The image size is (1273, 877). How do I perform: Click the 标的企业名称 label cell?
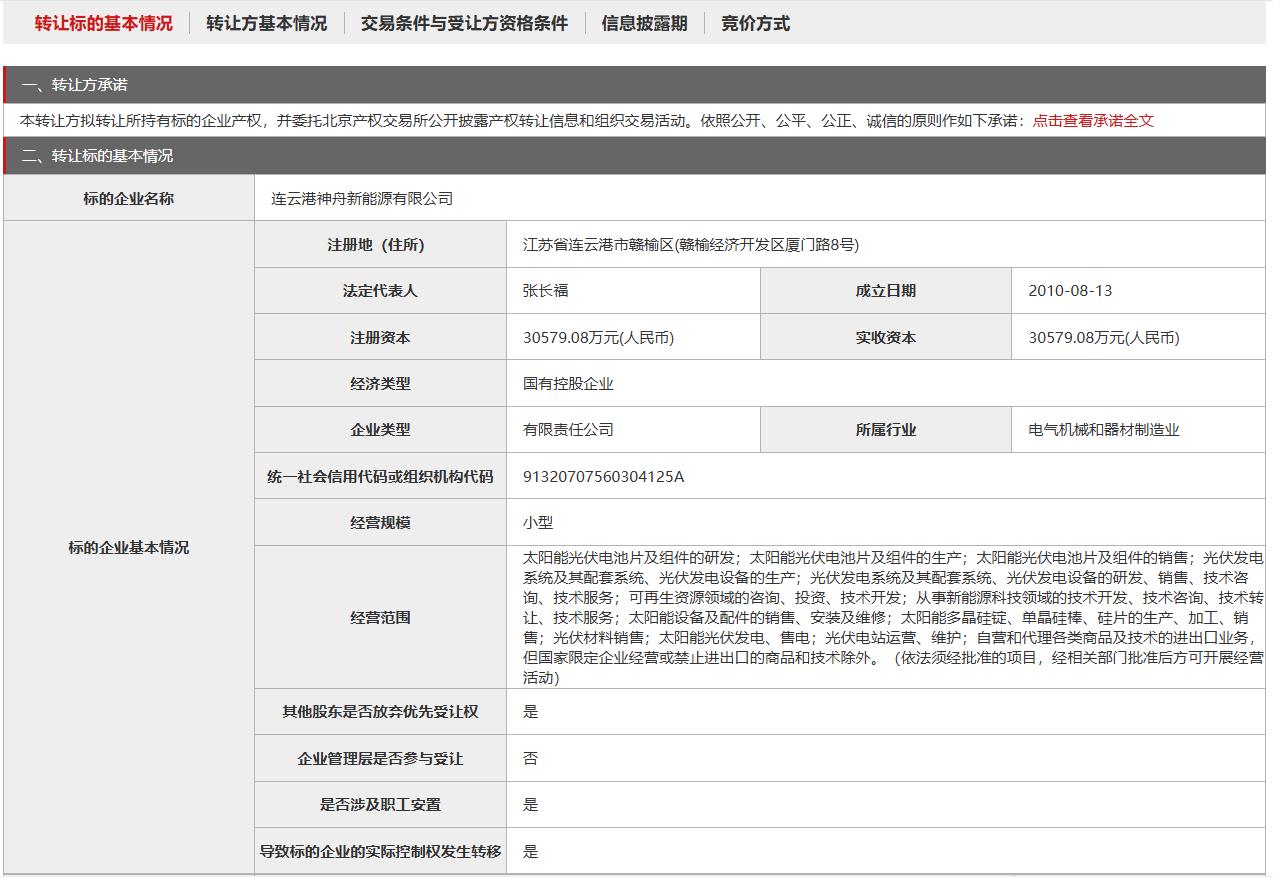pos(128,198)
